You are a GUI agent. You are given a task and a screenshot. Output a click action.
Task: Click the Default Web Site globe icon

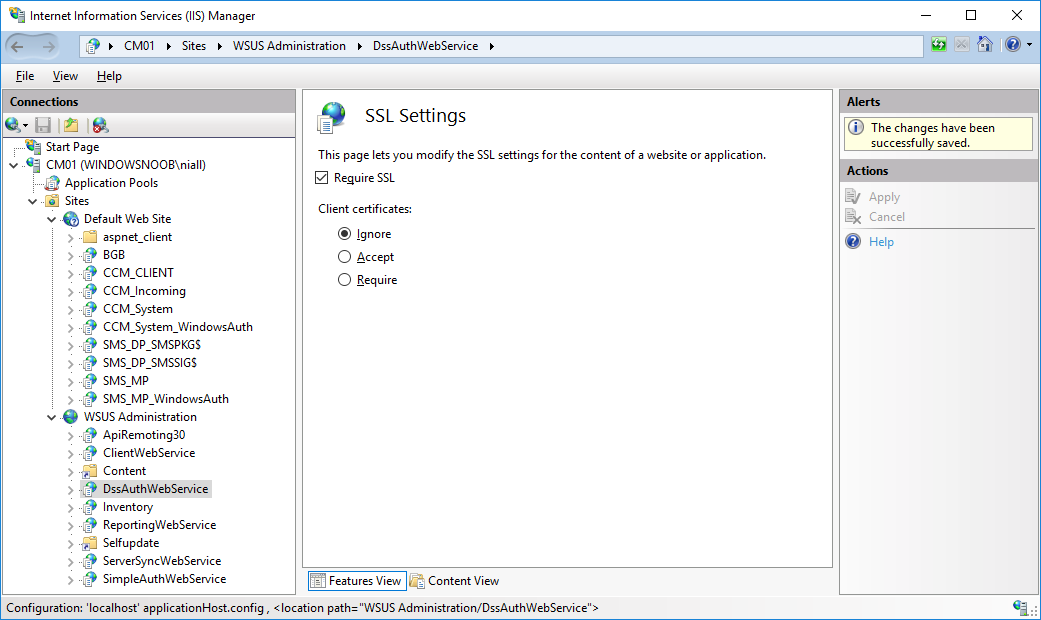pos(71,218)
